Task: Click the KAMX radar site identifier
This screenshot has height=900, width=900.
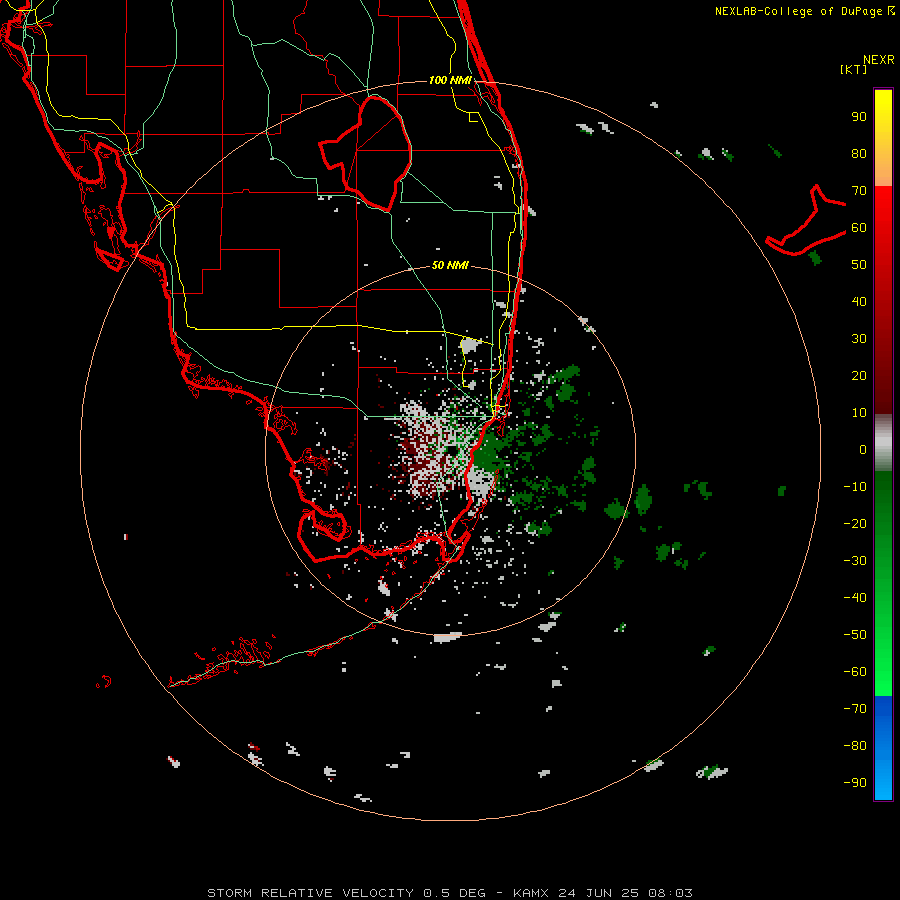Action: [x=530, y=893]
